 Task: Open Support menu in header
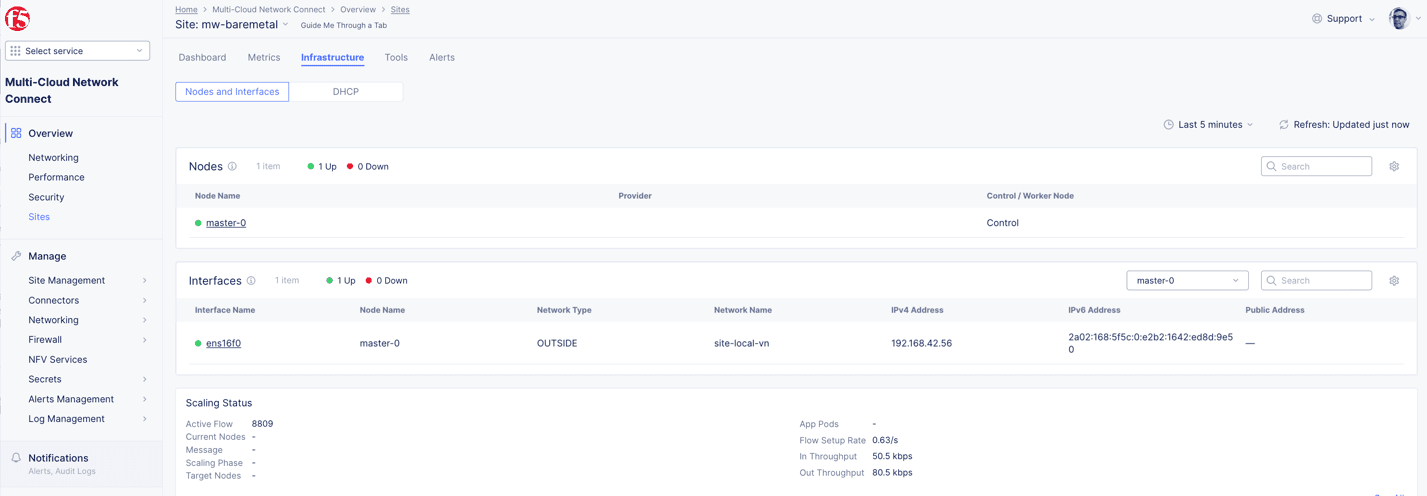click(x=1343, y=19)
